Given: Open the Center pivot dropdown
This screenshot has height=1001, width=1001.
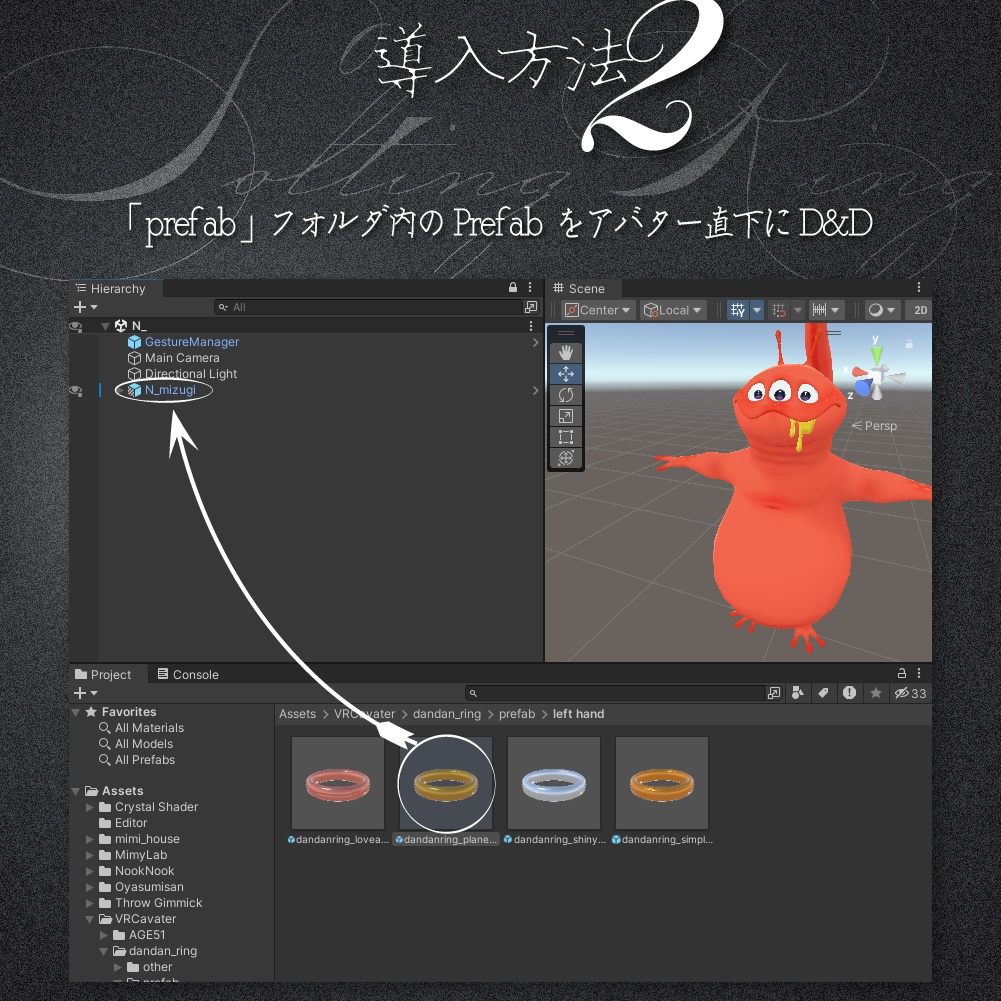Looking at the screenshot, I should [x=597, y=310].
